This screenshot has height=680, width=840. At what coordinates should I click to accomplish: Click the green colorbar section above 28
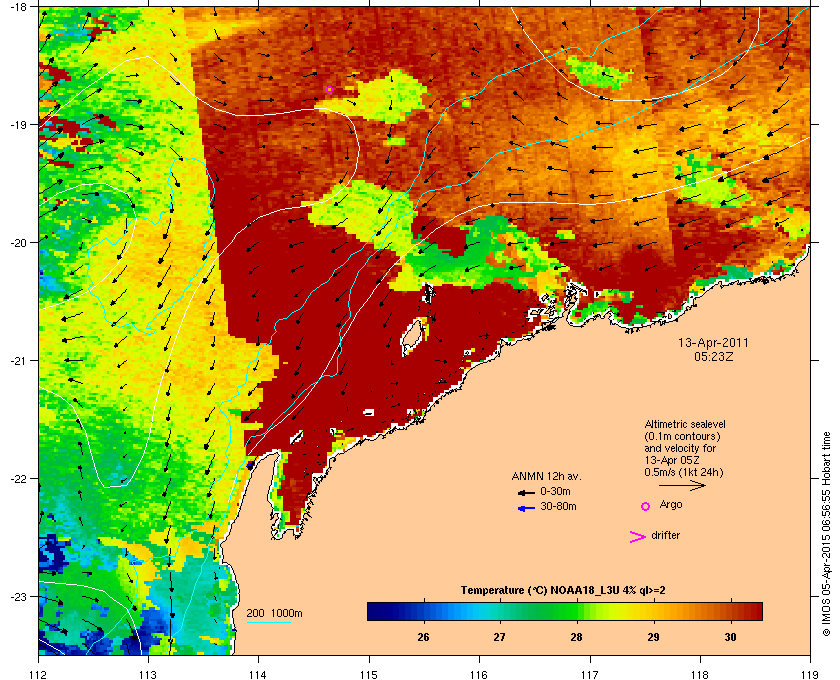click(x=576, y=611)
